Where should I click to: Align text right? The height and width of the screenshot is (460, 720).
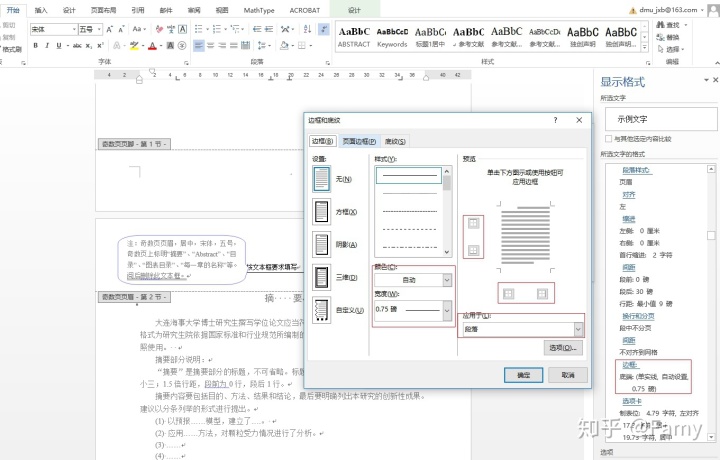pos(222,45)
